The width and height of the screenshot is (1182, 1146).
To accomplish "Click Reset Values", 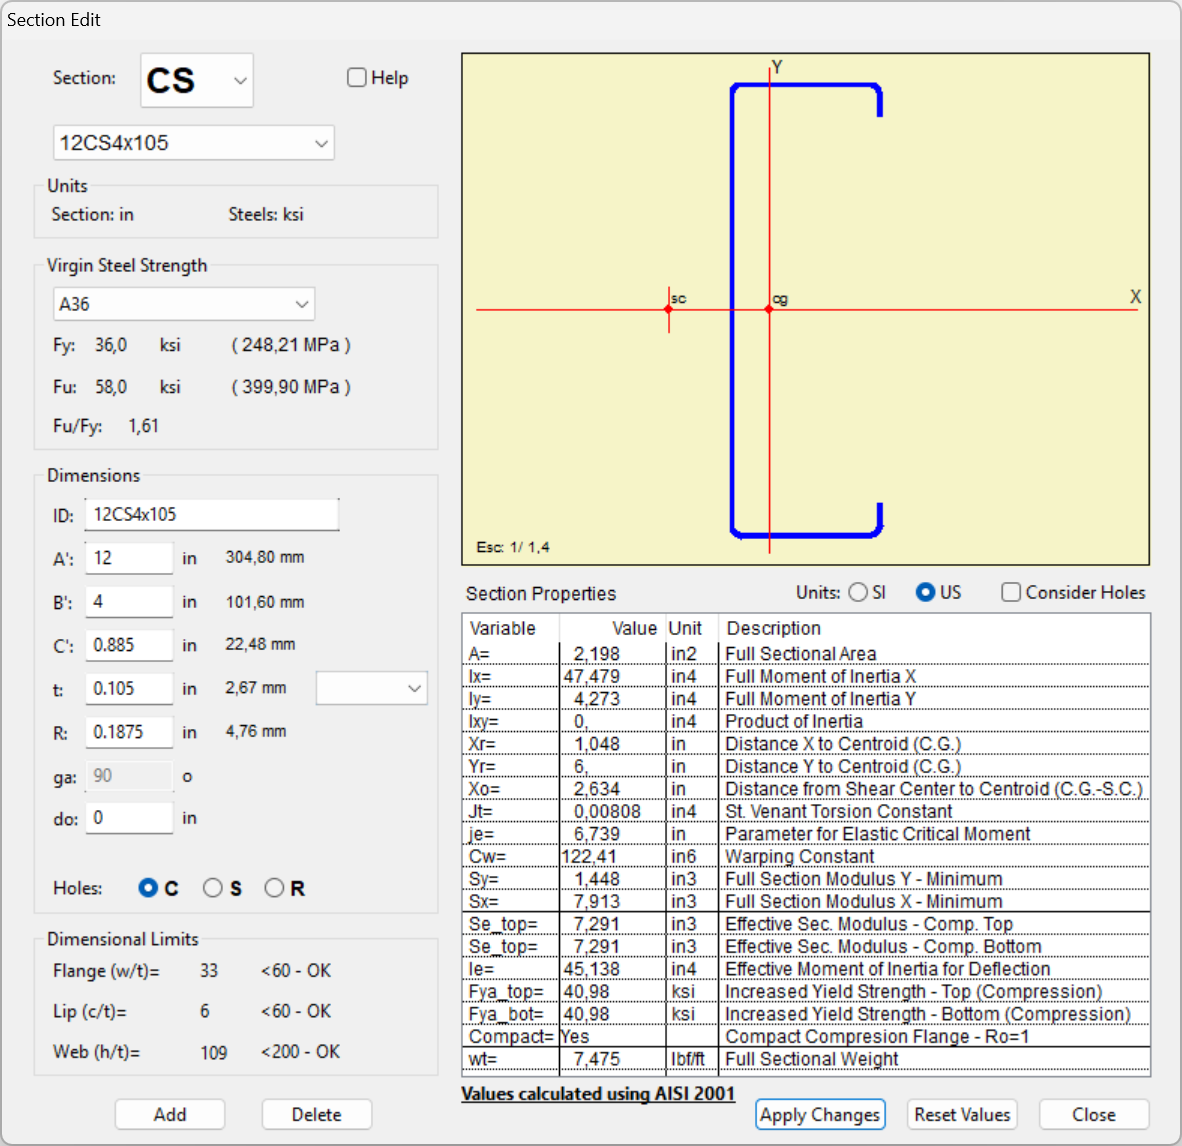I will point(962,1114).
